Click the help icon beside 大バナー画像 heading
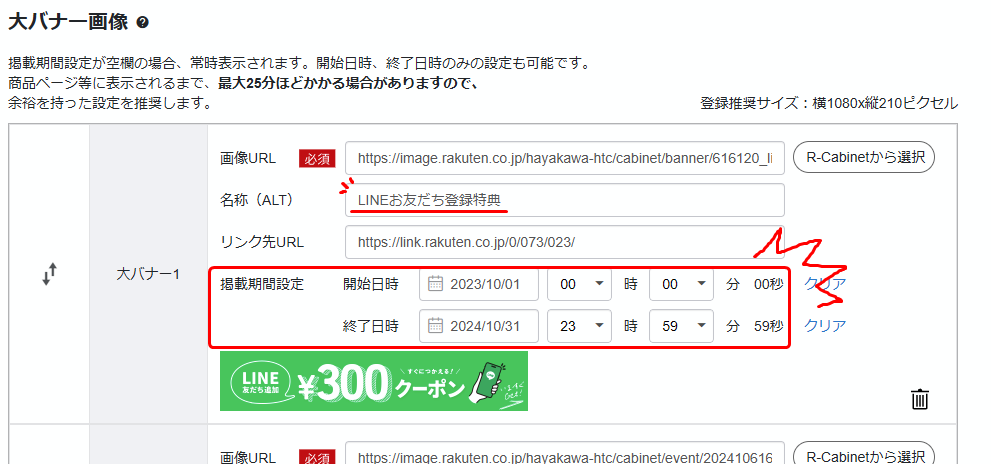The height and width of the screenshot is (464, 991). click(x=142, y=22)
